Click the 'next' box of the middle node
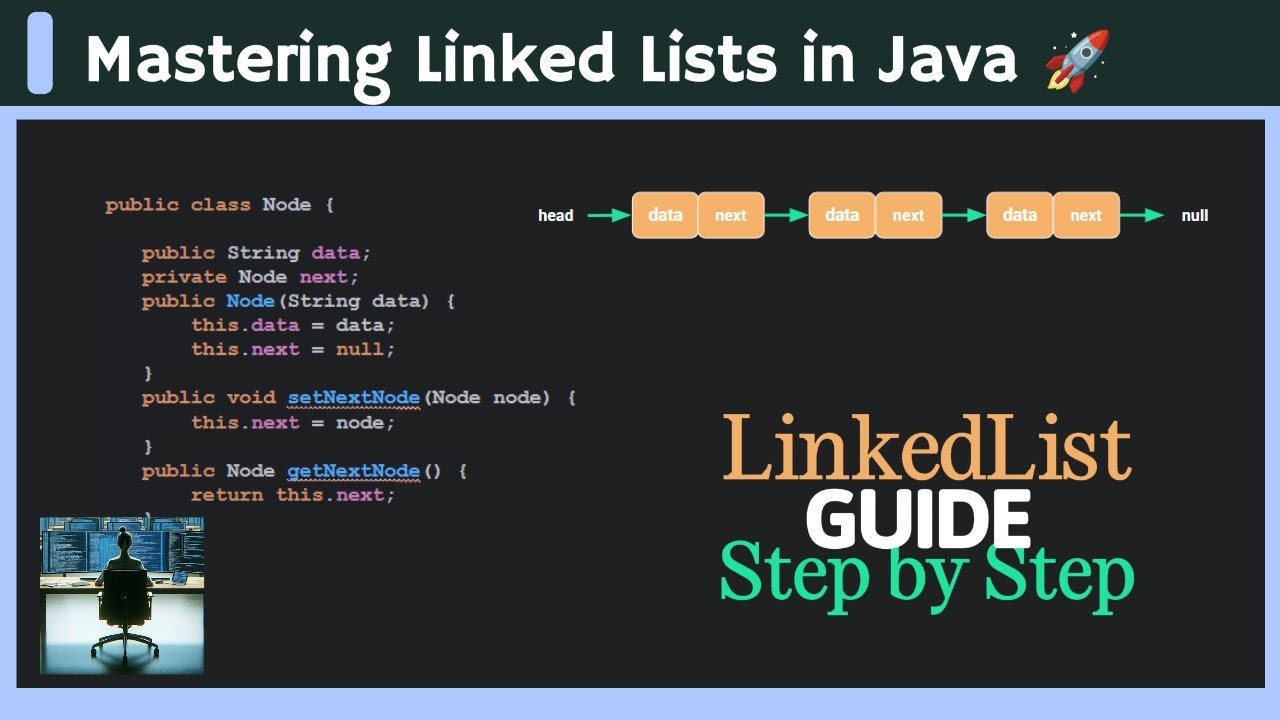 click(908, 215)
